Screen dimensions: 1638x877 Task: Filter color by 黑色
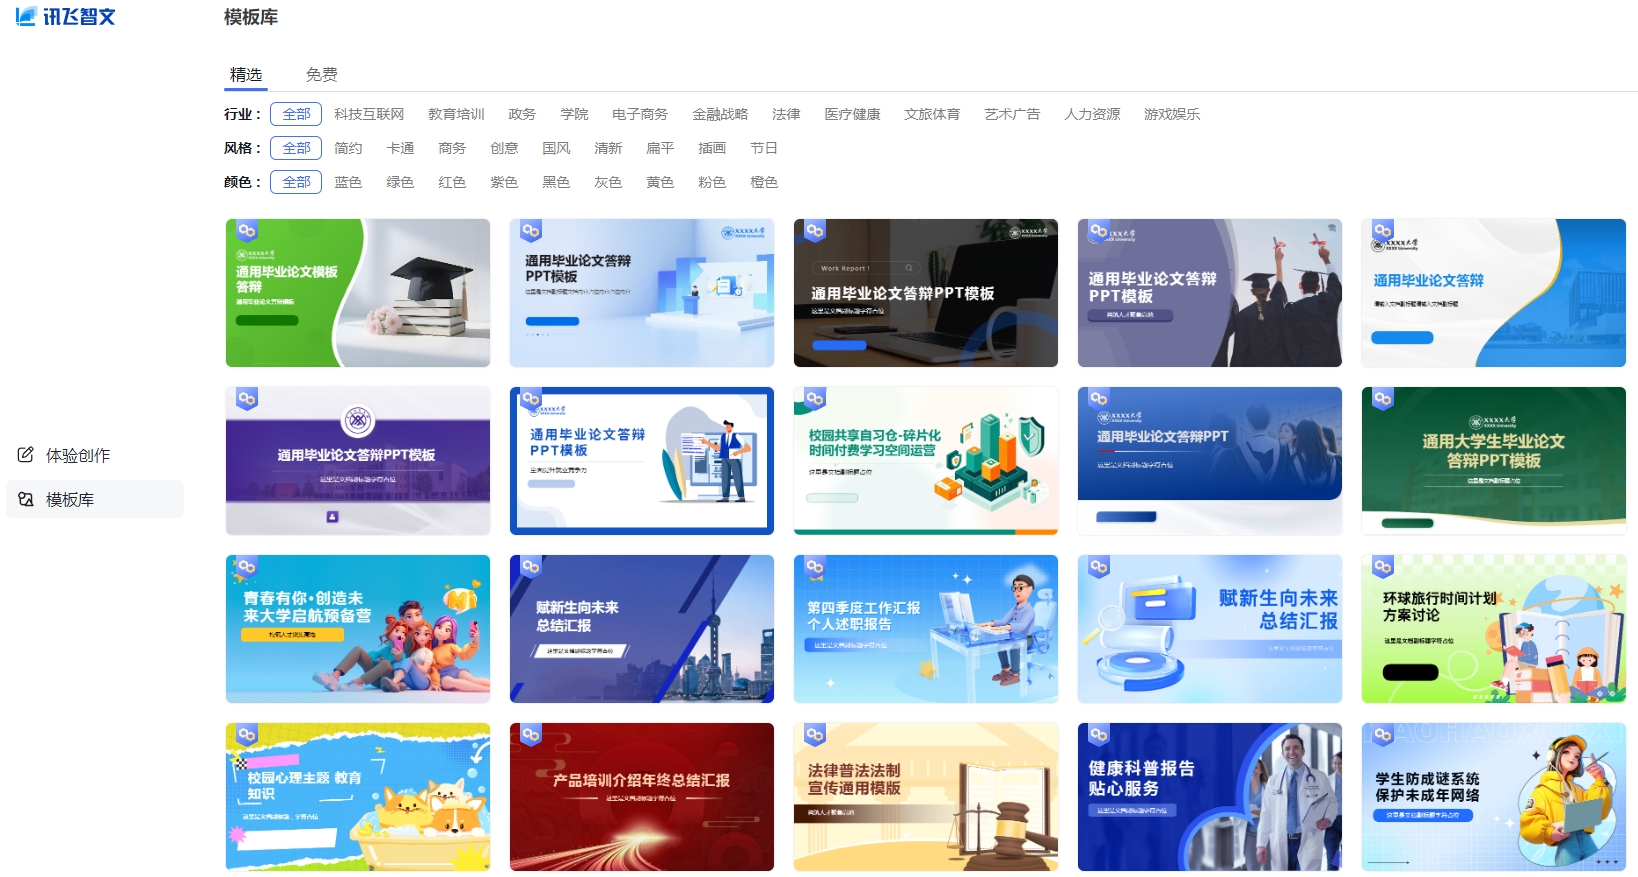(556, 182)
